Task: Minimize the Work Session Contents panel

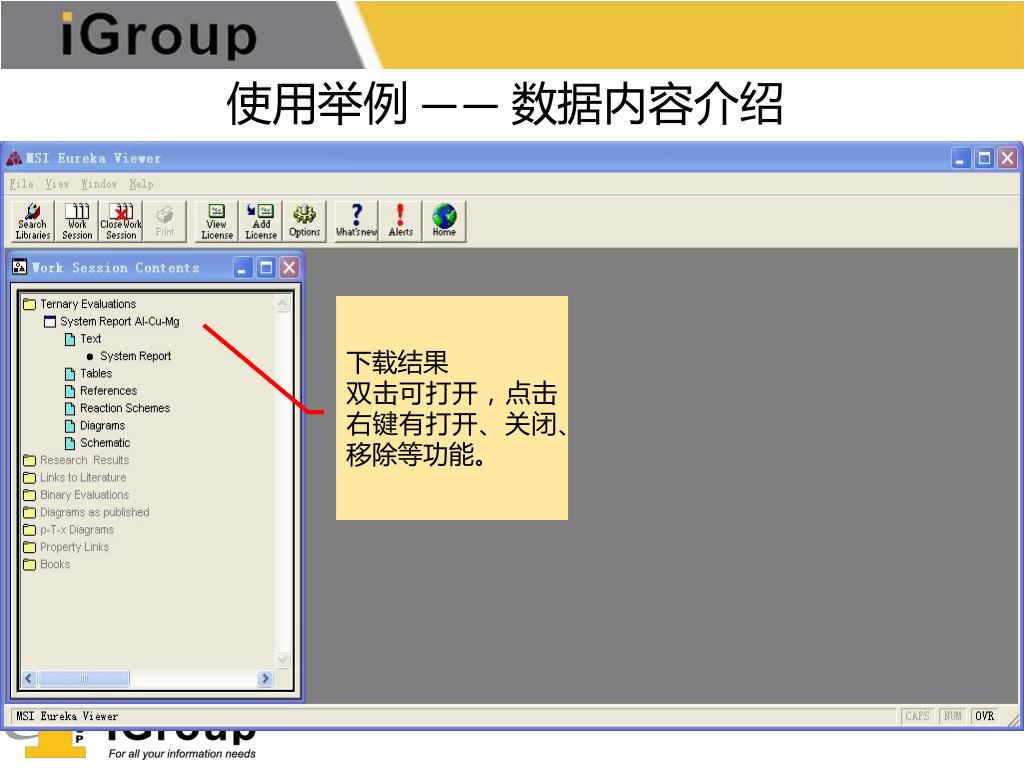Action: [x=242, y=268]
